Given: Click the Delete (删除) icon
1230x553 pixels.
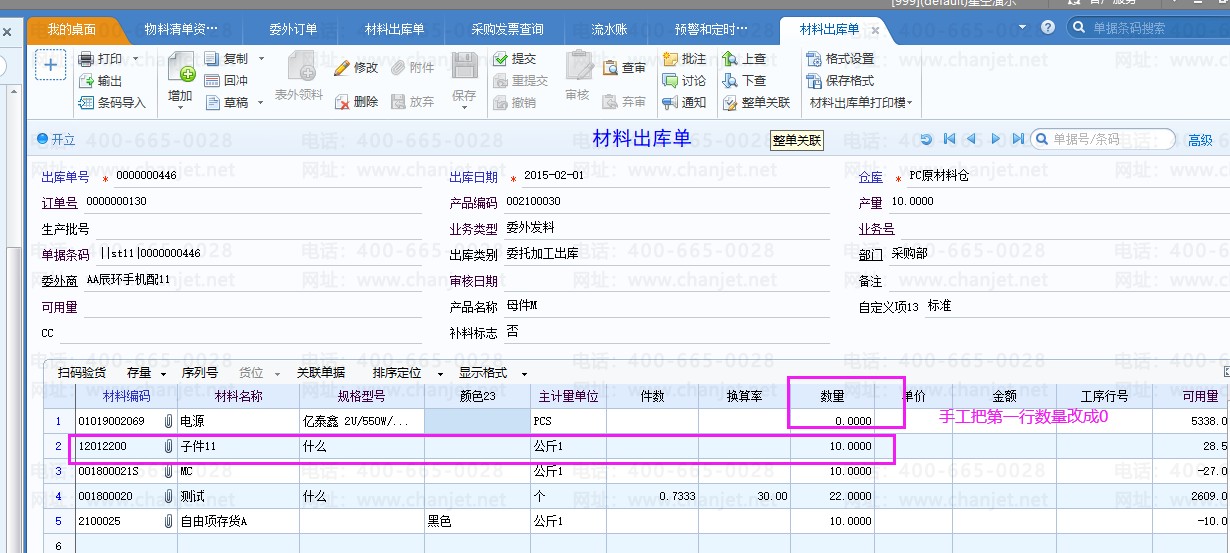Looking at the screenshot, I should coord(342,102).
